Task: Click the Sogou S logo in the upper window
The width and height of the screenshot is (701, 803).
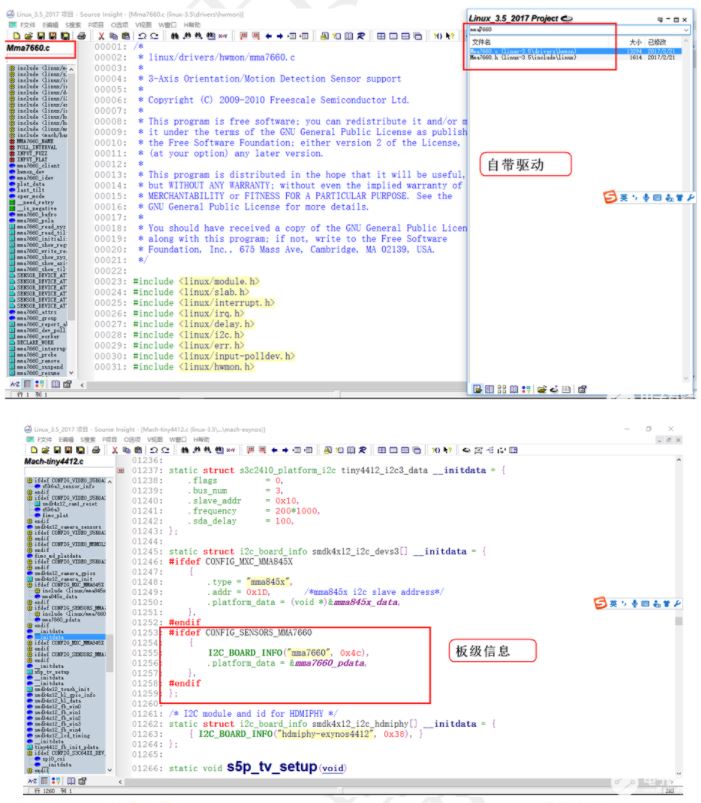Action: [x=611, y=198]
